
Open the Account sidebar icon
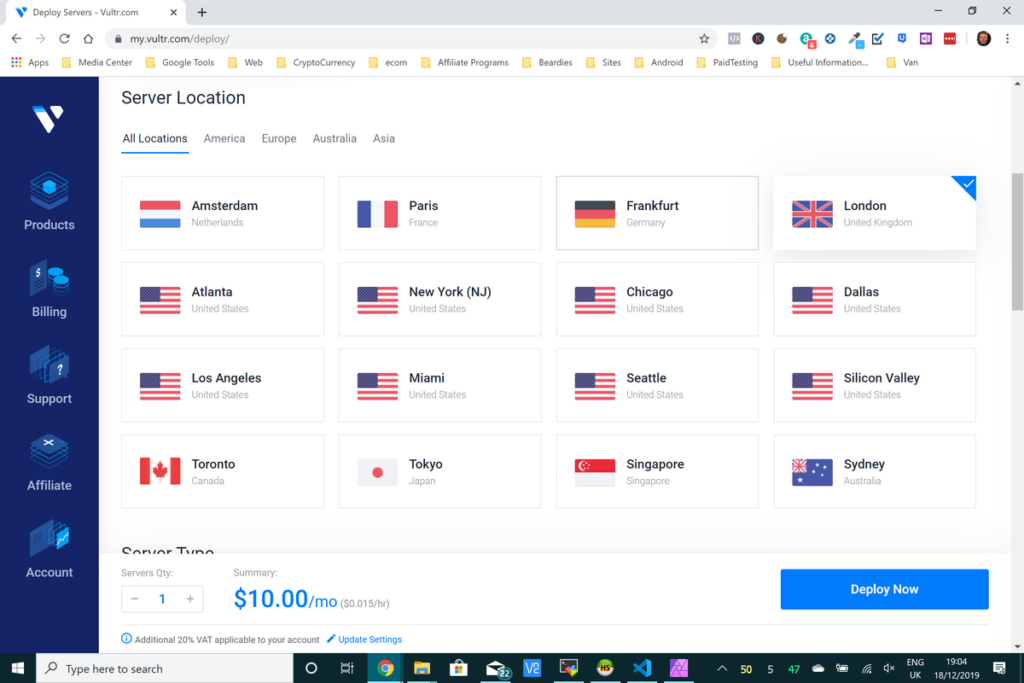(x=49, y=538)
